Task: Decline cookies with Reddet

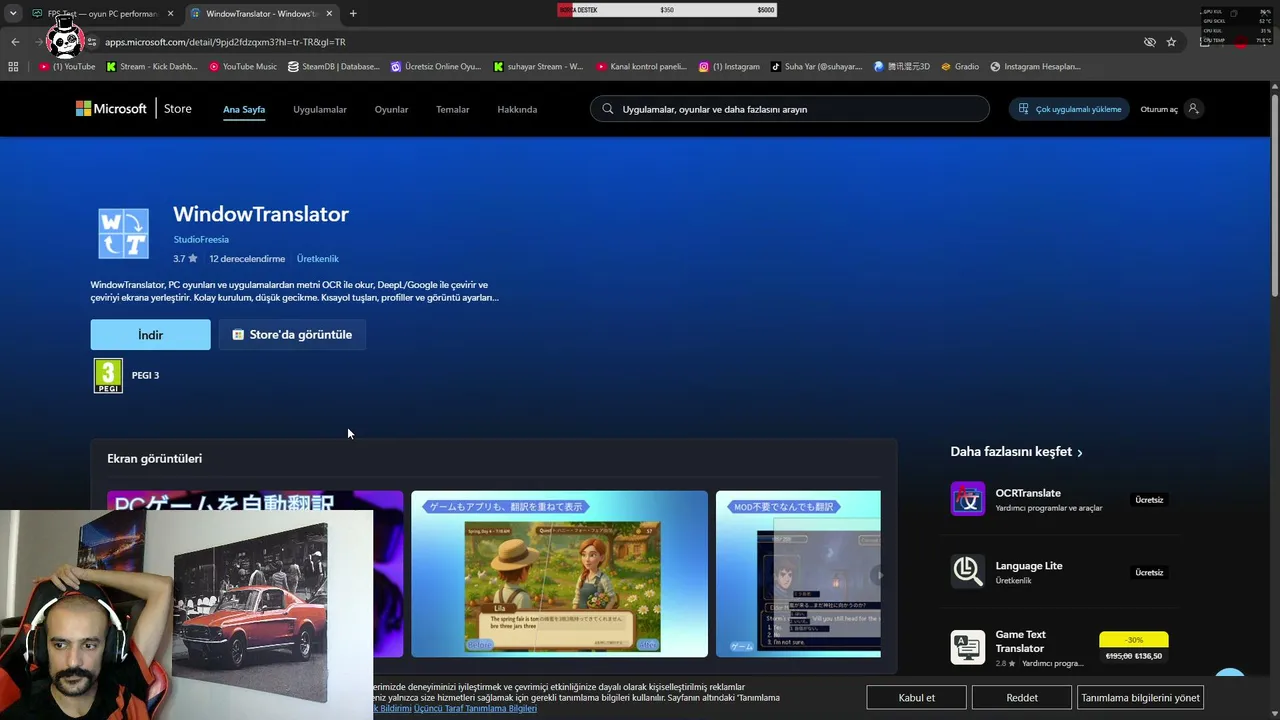Action: (1022, 698)
